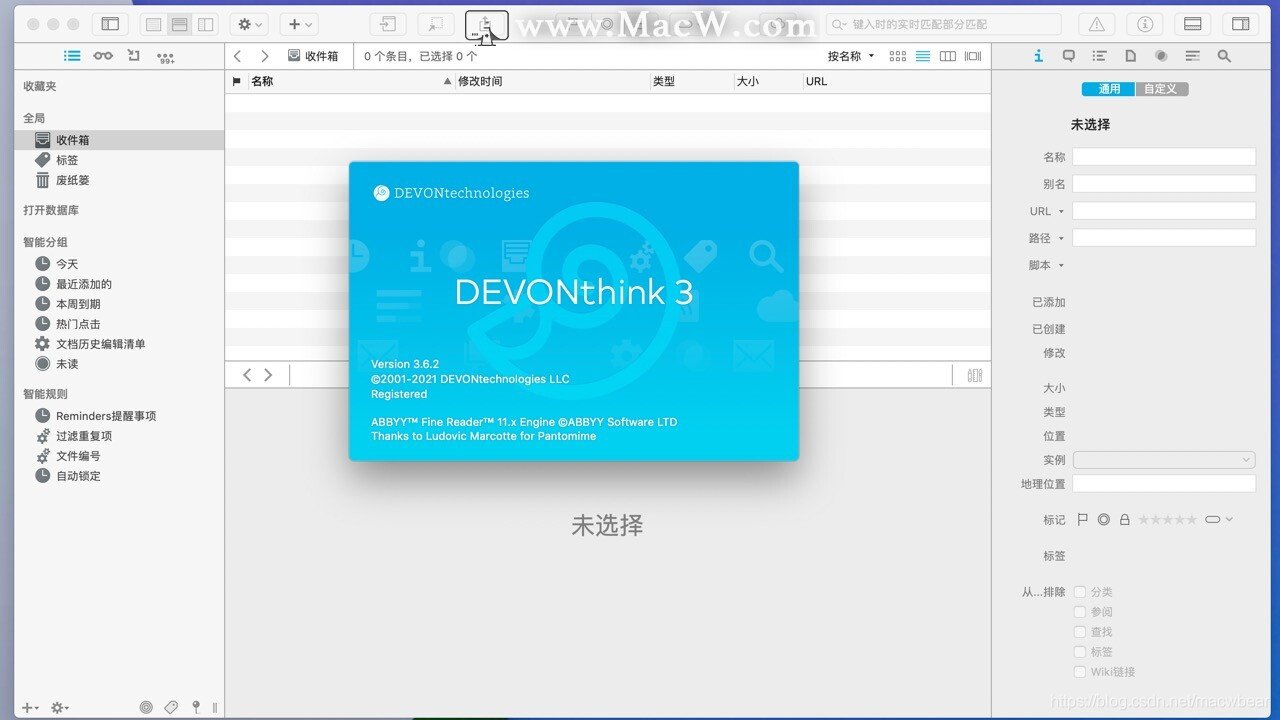The height and width of the screenshot is (720, 1280).
Task: Switch item list to column view
Action: 948,56
